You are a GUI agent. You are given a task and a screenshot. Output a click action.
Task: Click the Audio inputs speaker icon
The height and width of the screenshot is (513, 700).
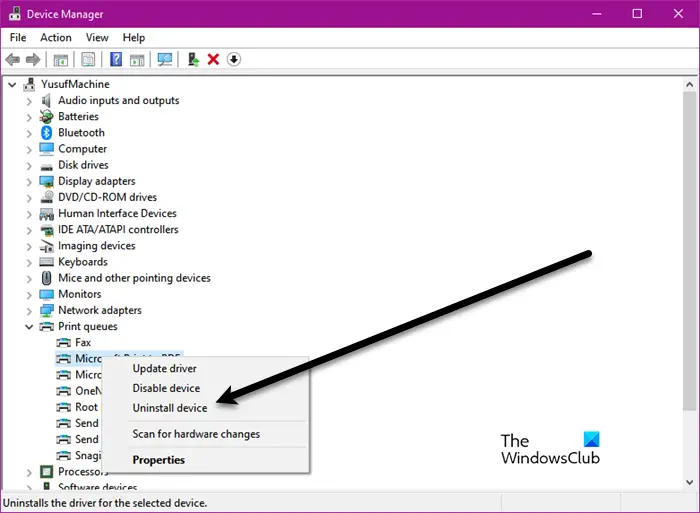(46, 100)
